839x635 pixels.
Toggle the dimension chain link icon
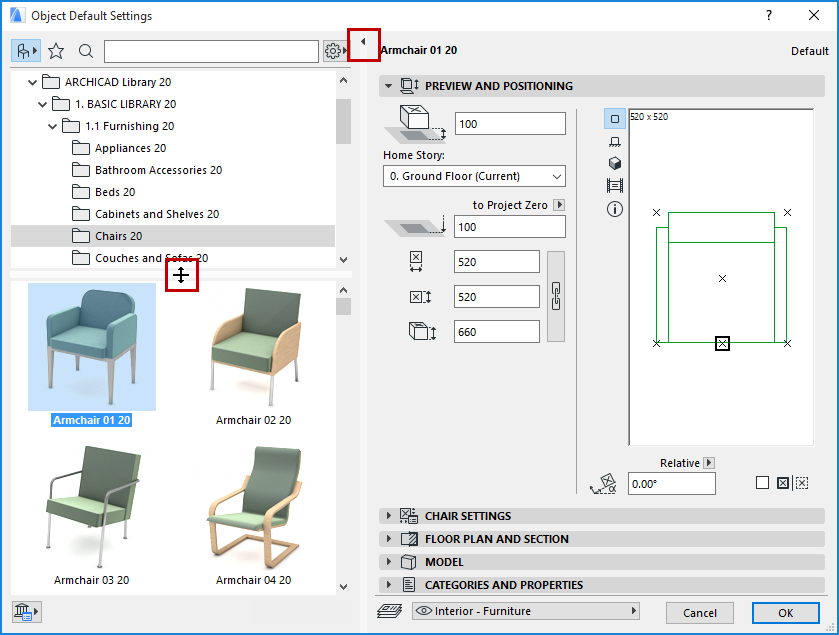(556, 296)
